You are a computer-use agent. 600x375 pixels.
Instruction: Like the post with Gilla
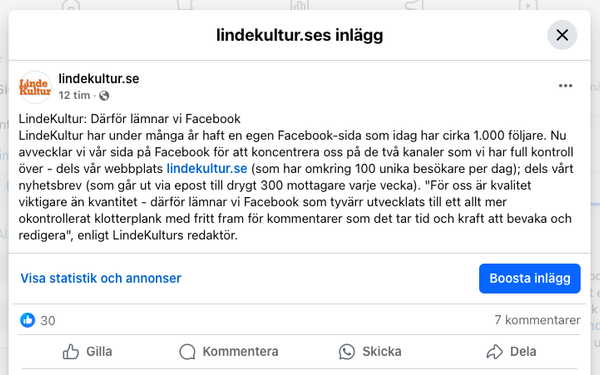(x=87, y=351)
